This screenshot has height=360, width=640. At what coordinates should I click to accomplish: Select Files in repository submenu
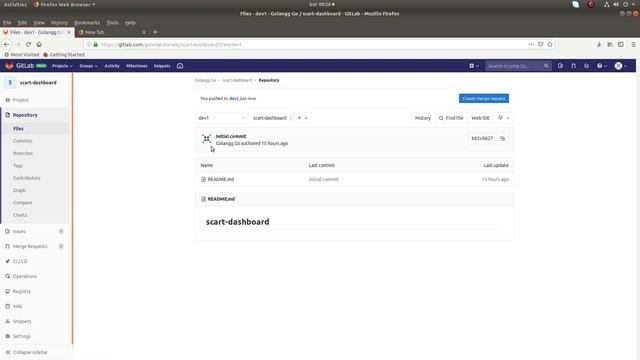[18, 129]
